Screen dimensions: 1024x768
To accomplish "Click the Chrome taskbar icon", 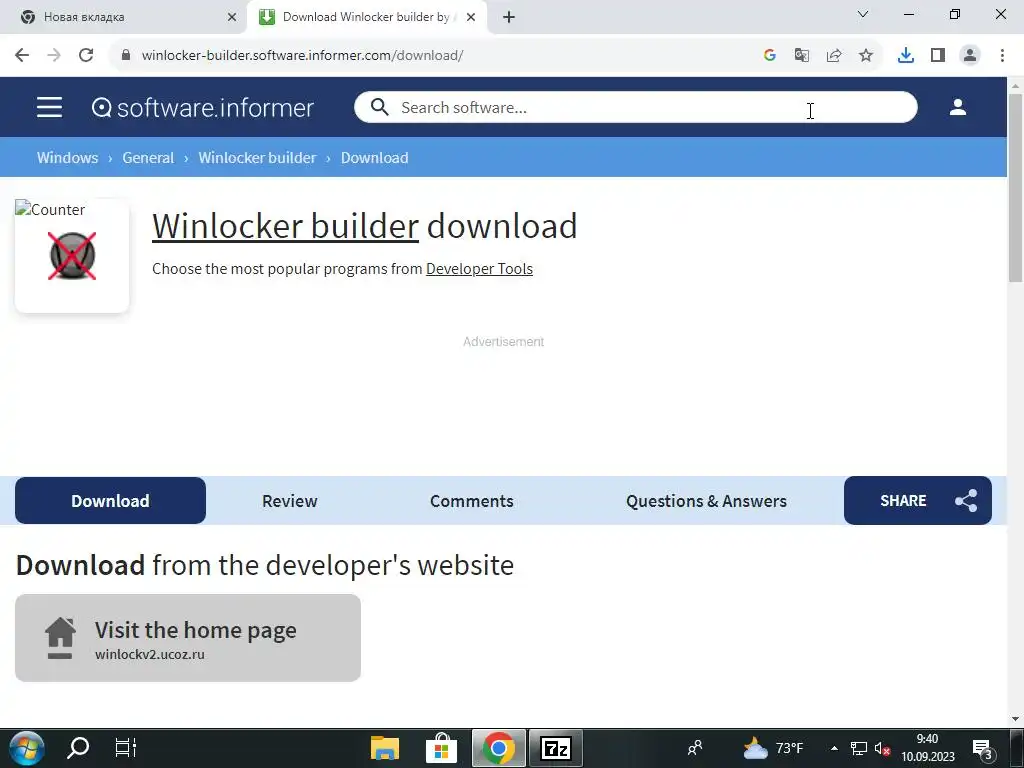I will click(498, 748).
